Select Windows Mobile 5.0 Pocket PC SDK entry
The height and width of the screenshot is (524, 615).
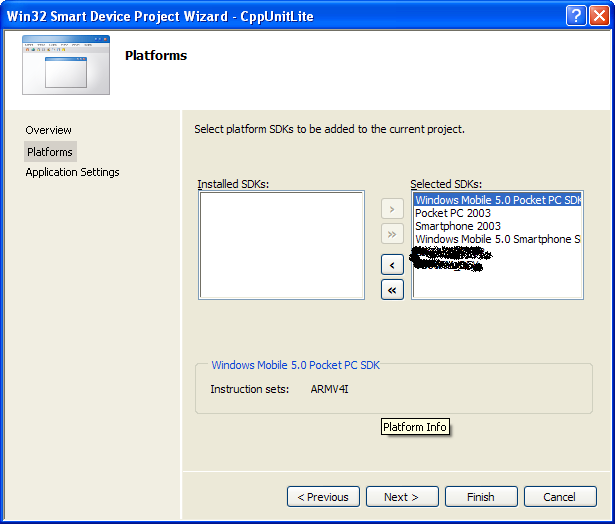[497, 200]
